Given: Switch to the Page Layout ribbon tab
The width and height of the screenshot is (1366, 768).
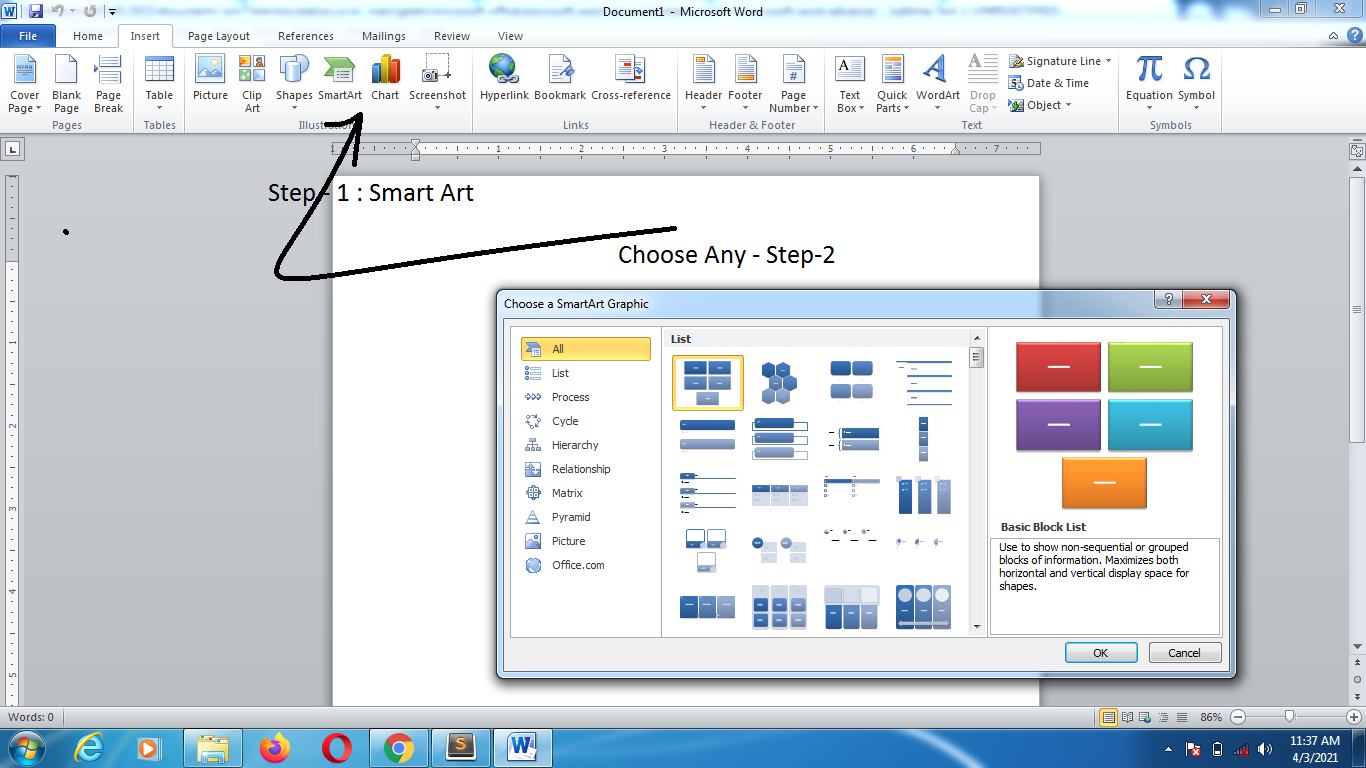Looking at the screenshot, I should click(219, 36).
